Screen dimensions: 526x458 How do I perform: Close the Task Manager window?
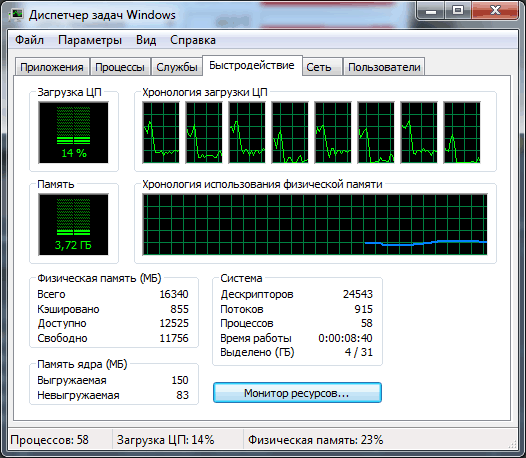495,11
